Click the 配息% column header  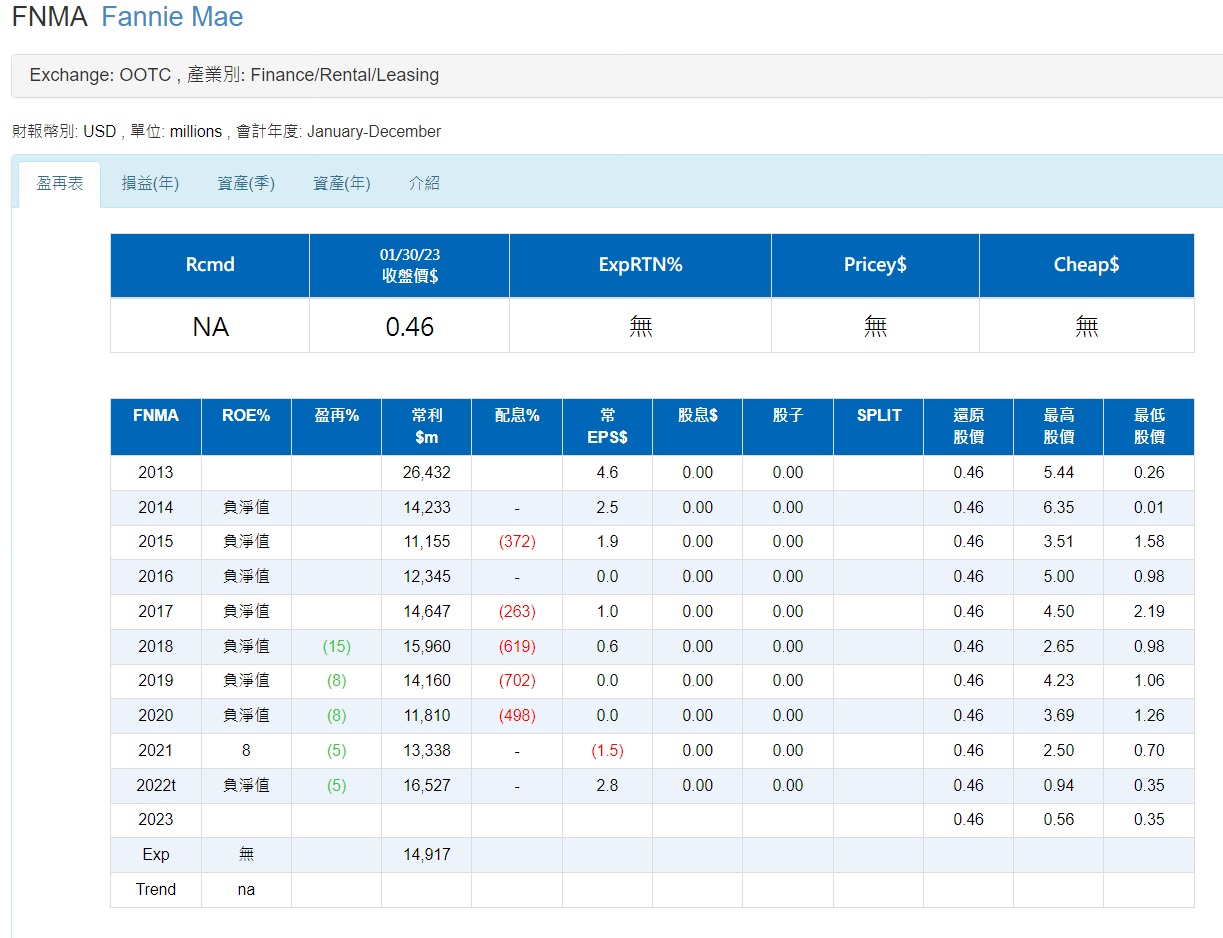pyautogui.click(x=517, y=427)
